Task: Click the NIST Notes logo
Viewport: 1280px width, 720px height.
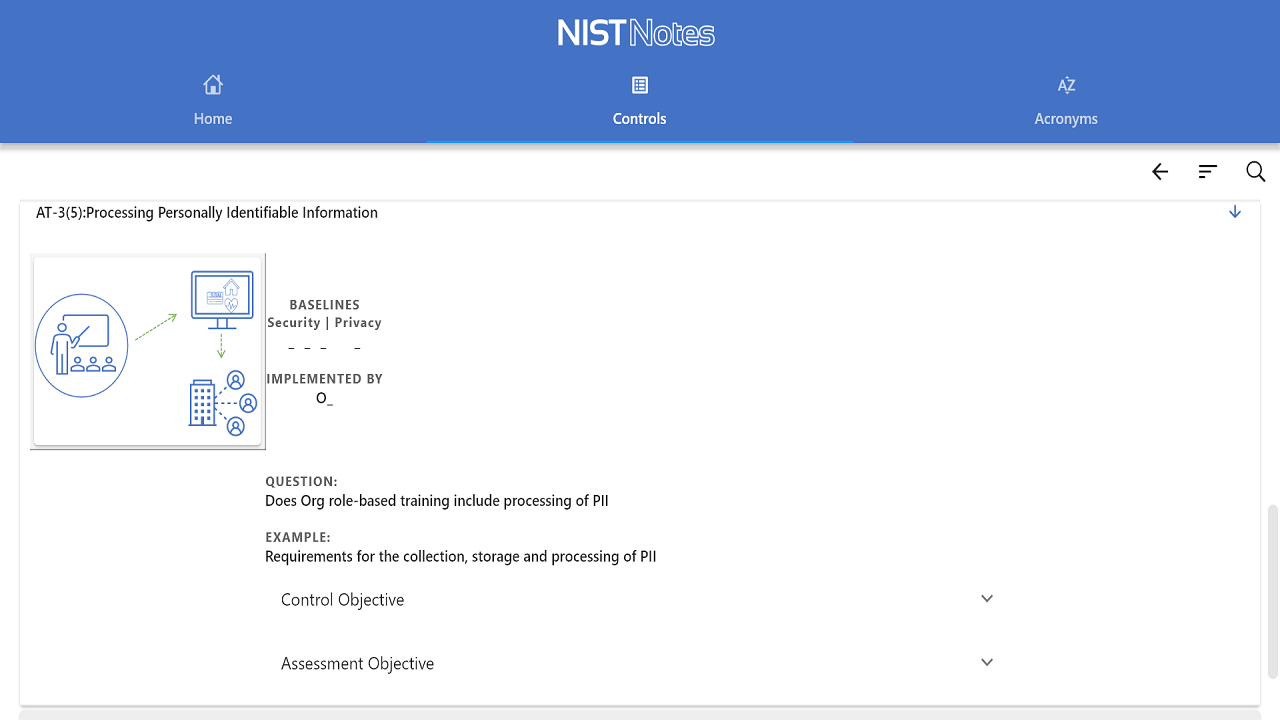Action: (x=637, y=33)
